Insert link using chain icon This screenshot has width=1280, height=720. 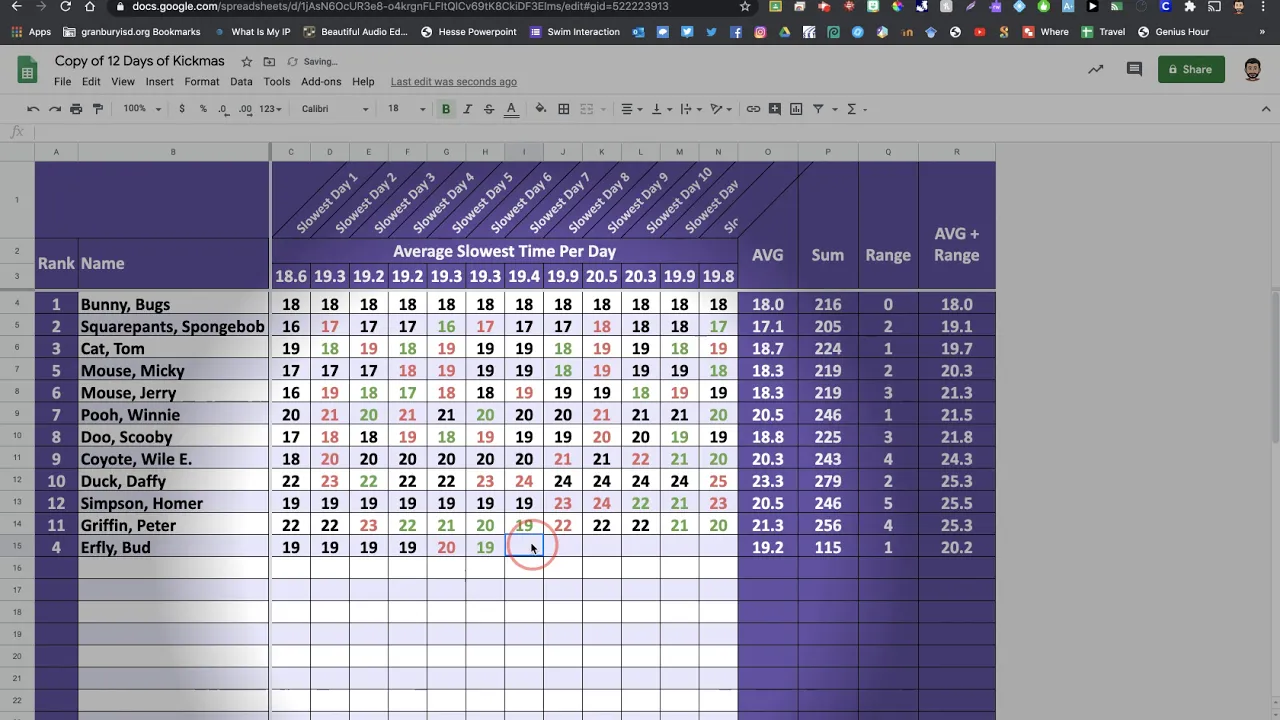pos(753,109)
